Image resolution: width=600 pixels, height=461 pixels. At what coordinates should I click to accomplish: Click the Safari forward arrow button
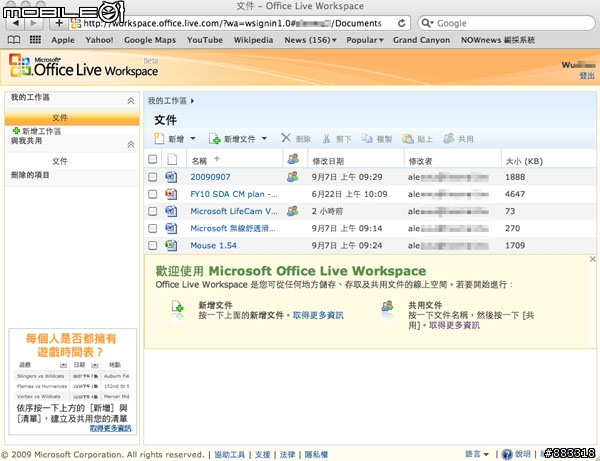[x=34, y=24]
